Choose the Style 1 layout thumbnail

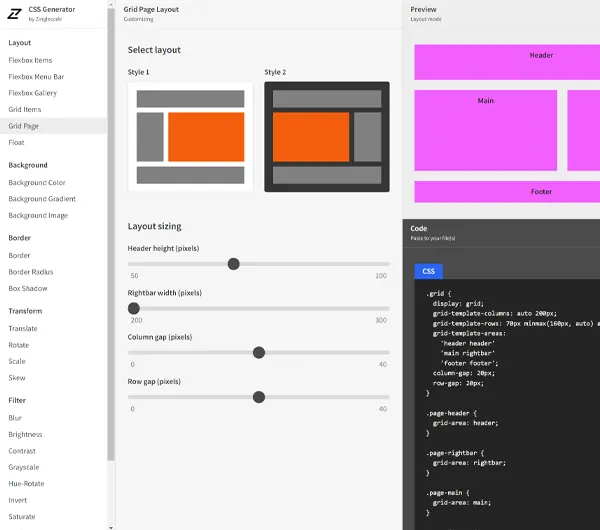[190, 137]
